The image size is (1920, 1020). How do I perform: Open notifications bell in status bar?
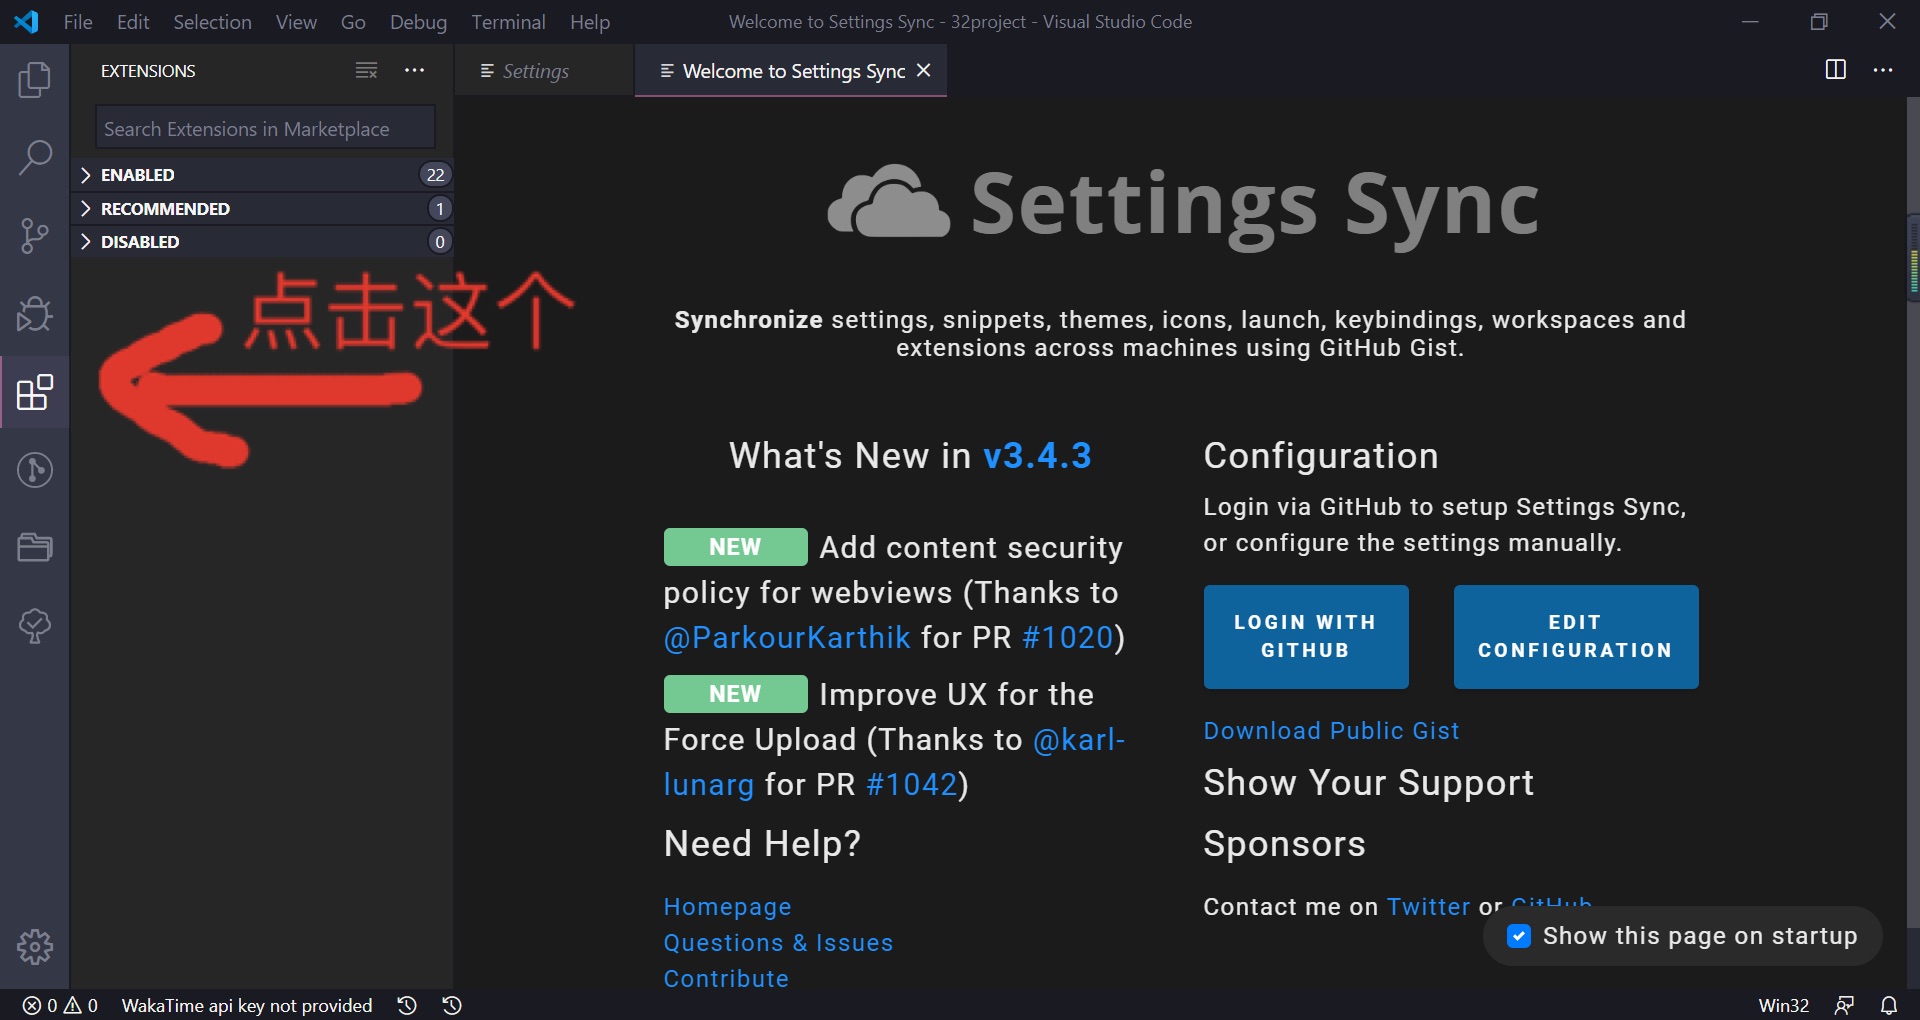point(1889,1005)
